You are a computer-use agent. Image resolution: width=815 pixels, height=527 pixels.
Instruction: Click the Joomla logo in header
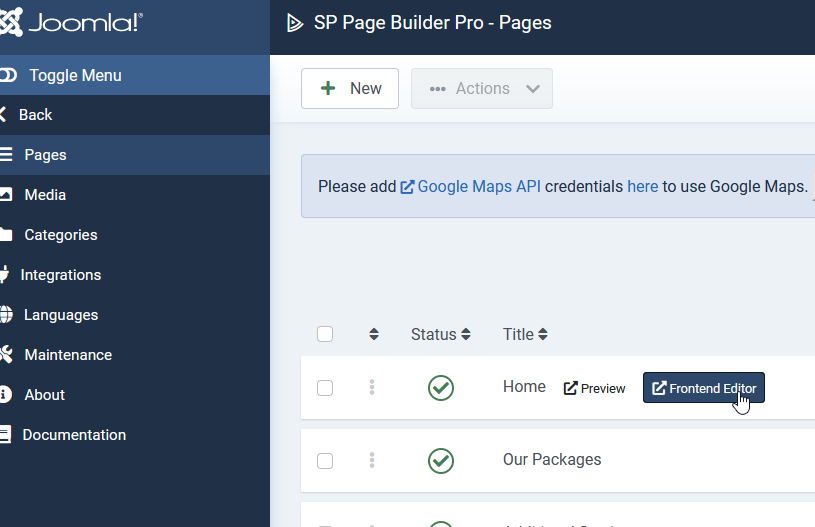72,23
